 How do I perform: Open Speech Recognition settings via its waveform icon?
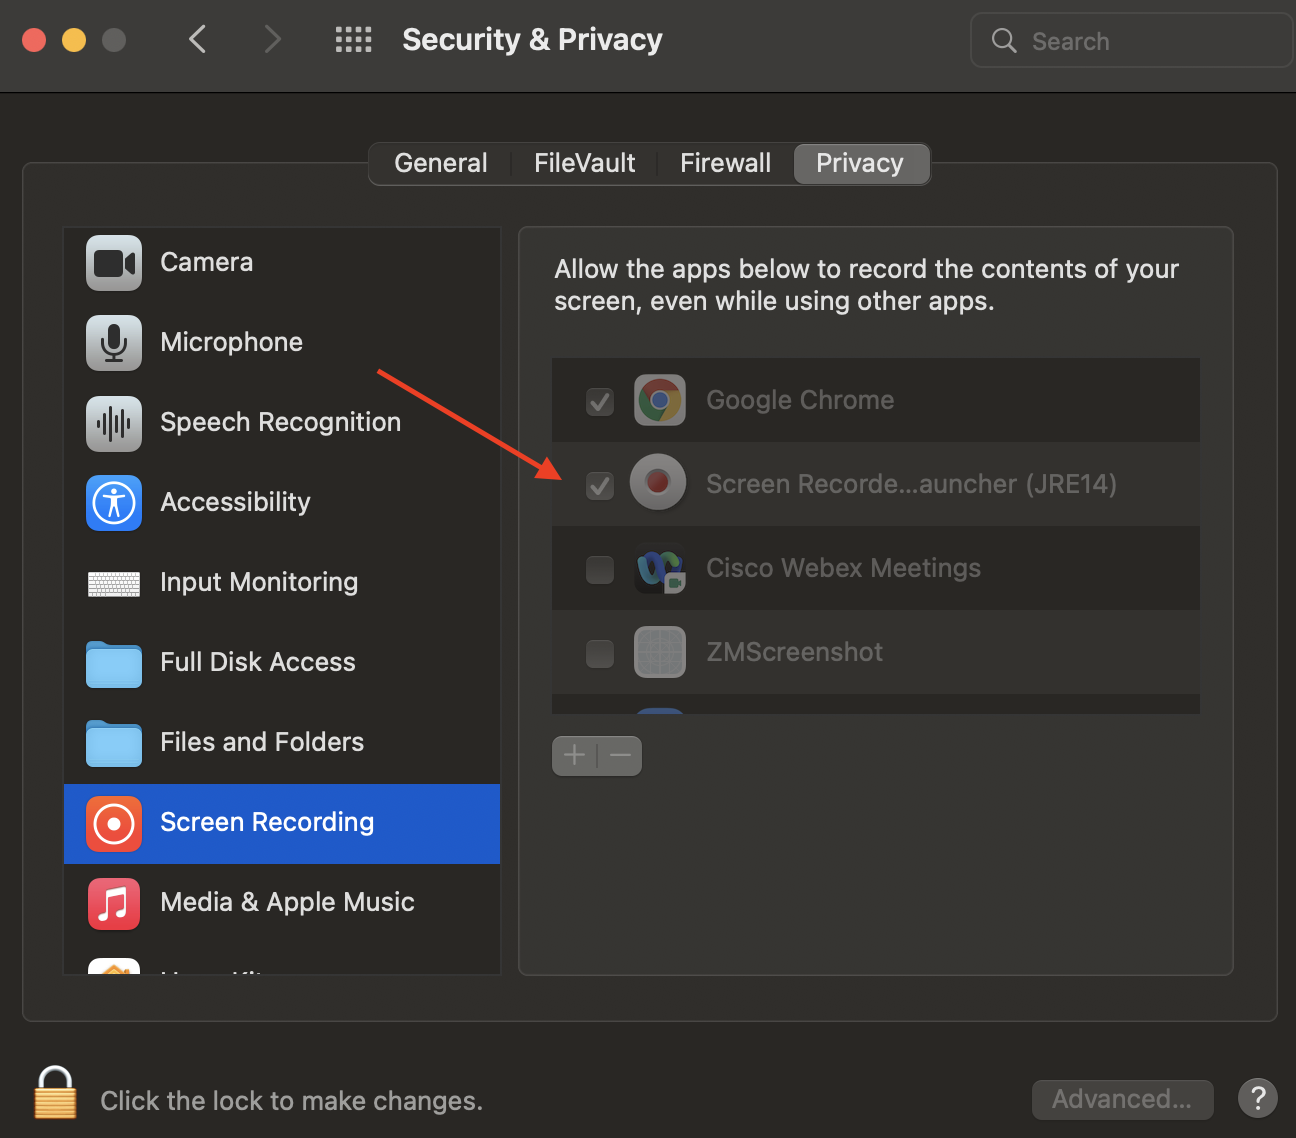coord(113,423)
